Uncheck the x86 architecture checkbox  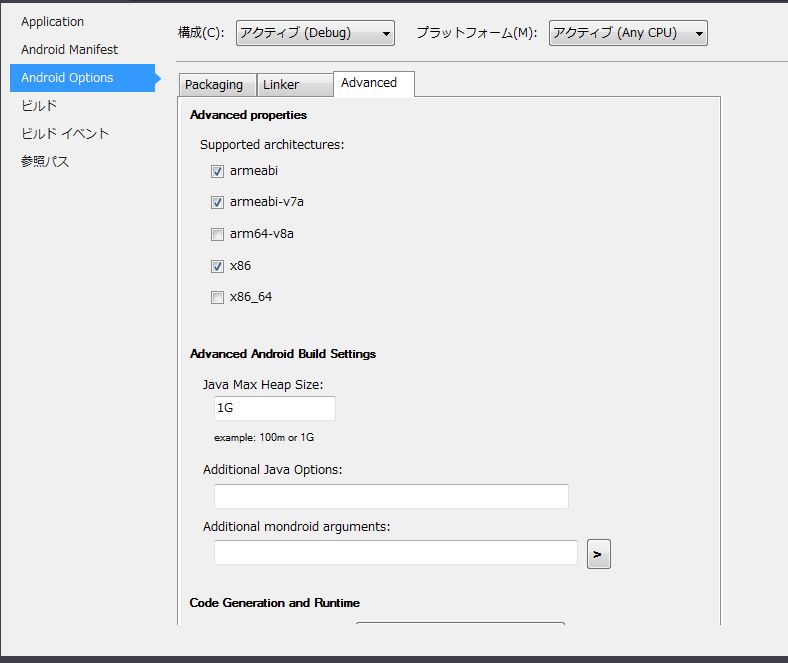click(217, 266)
